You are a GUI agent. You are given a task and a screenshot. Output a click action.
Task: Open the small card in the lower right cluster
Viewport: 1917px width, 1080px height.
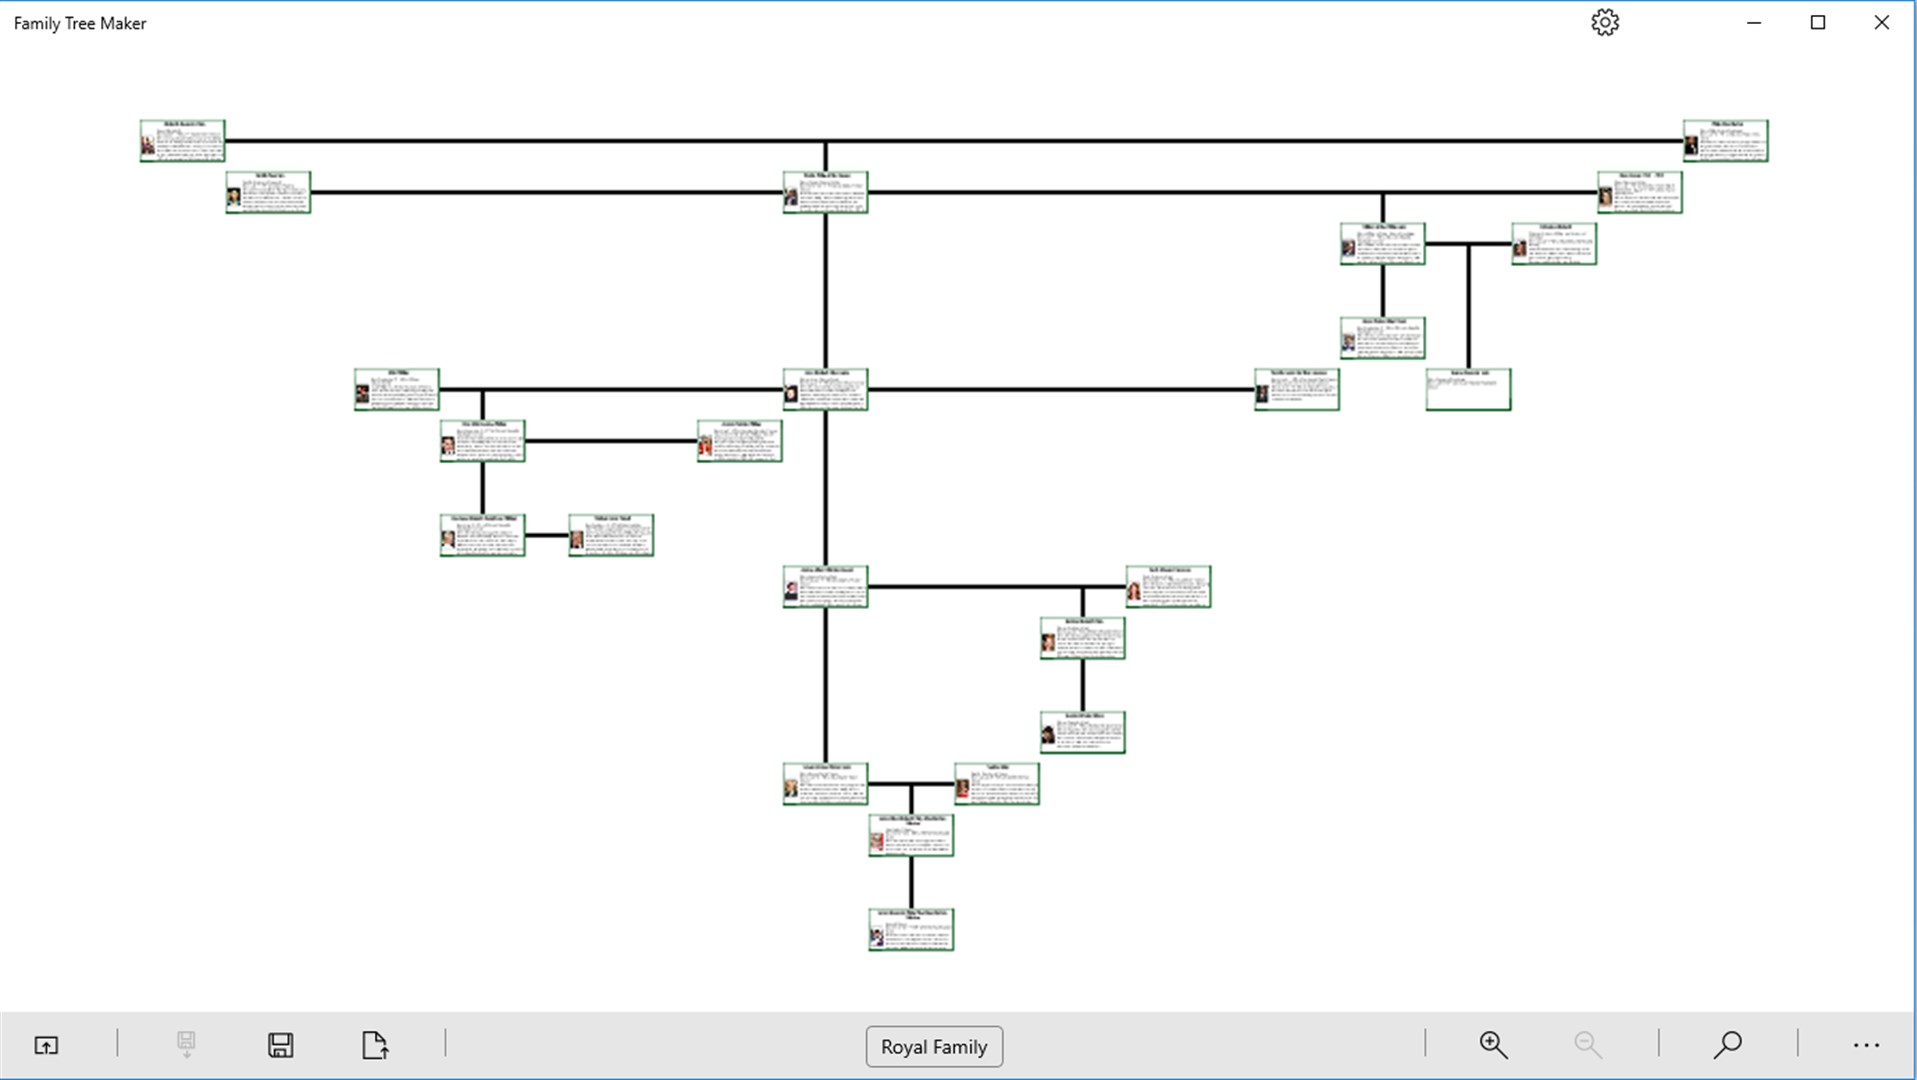(x=1082, y=731)
